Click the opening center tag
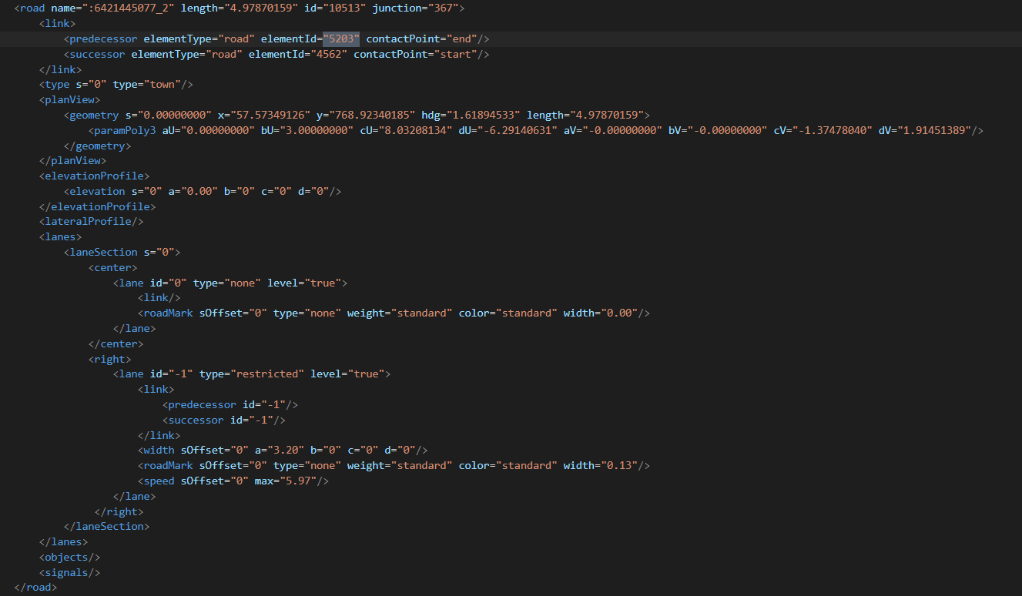 (x=113, y=267)
